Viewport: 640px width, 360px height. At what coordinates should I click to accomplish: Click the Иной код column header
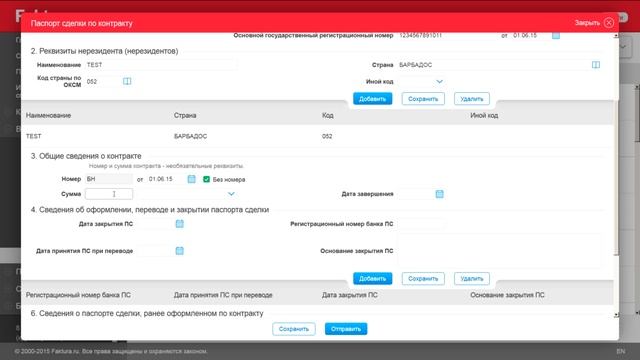484,116
